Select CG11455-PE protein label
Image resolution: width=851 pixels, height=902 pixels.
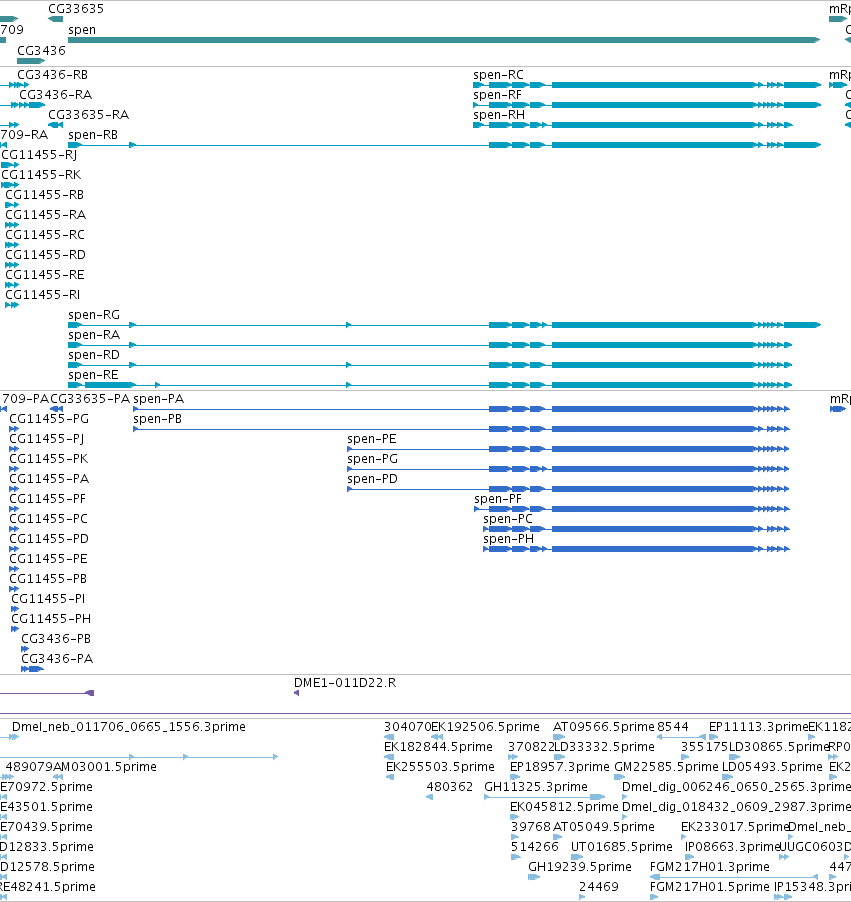(x=48, y=559)
